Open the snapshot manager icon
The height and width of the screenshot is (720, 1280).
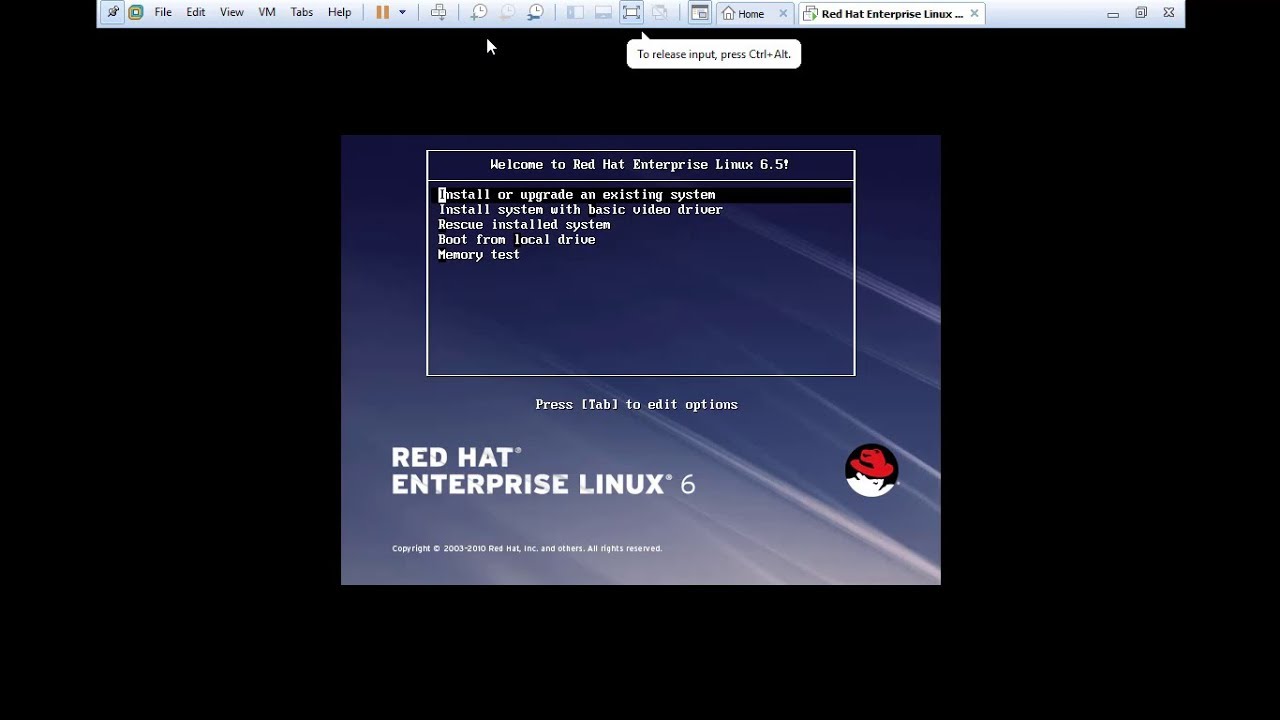click(x=536, y=13)
